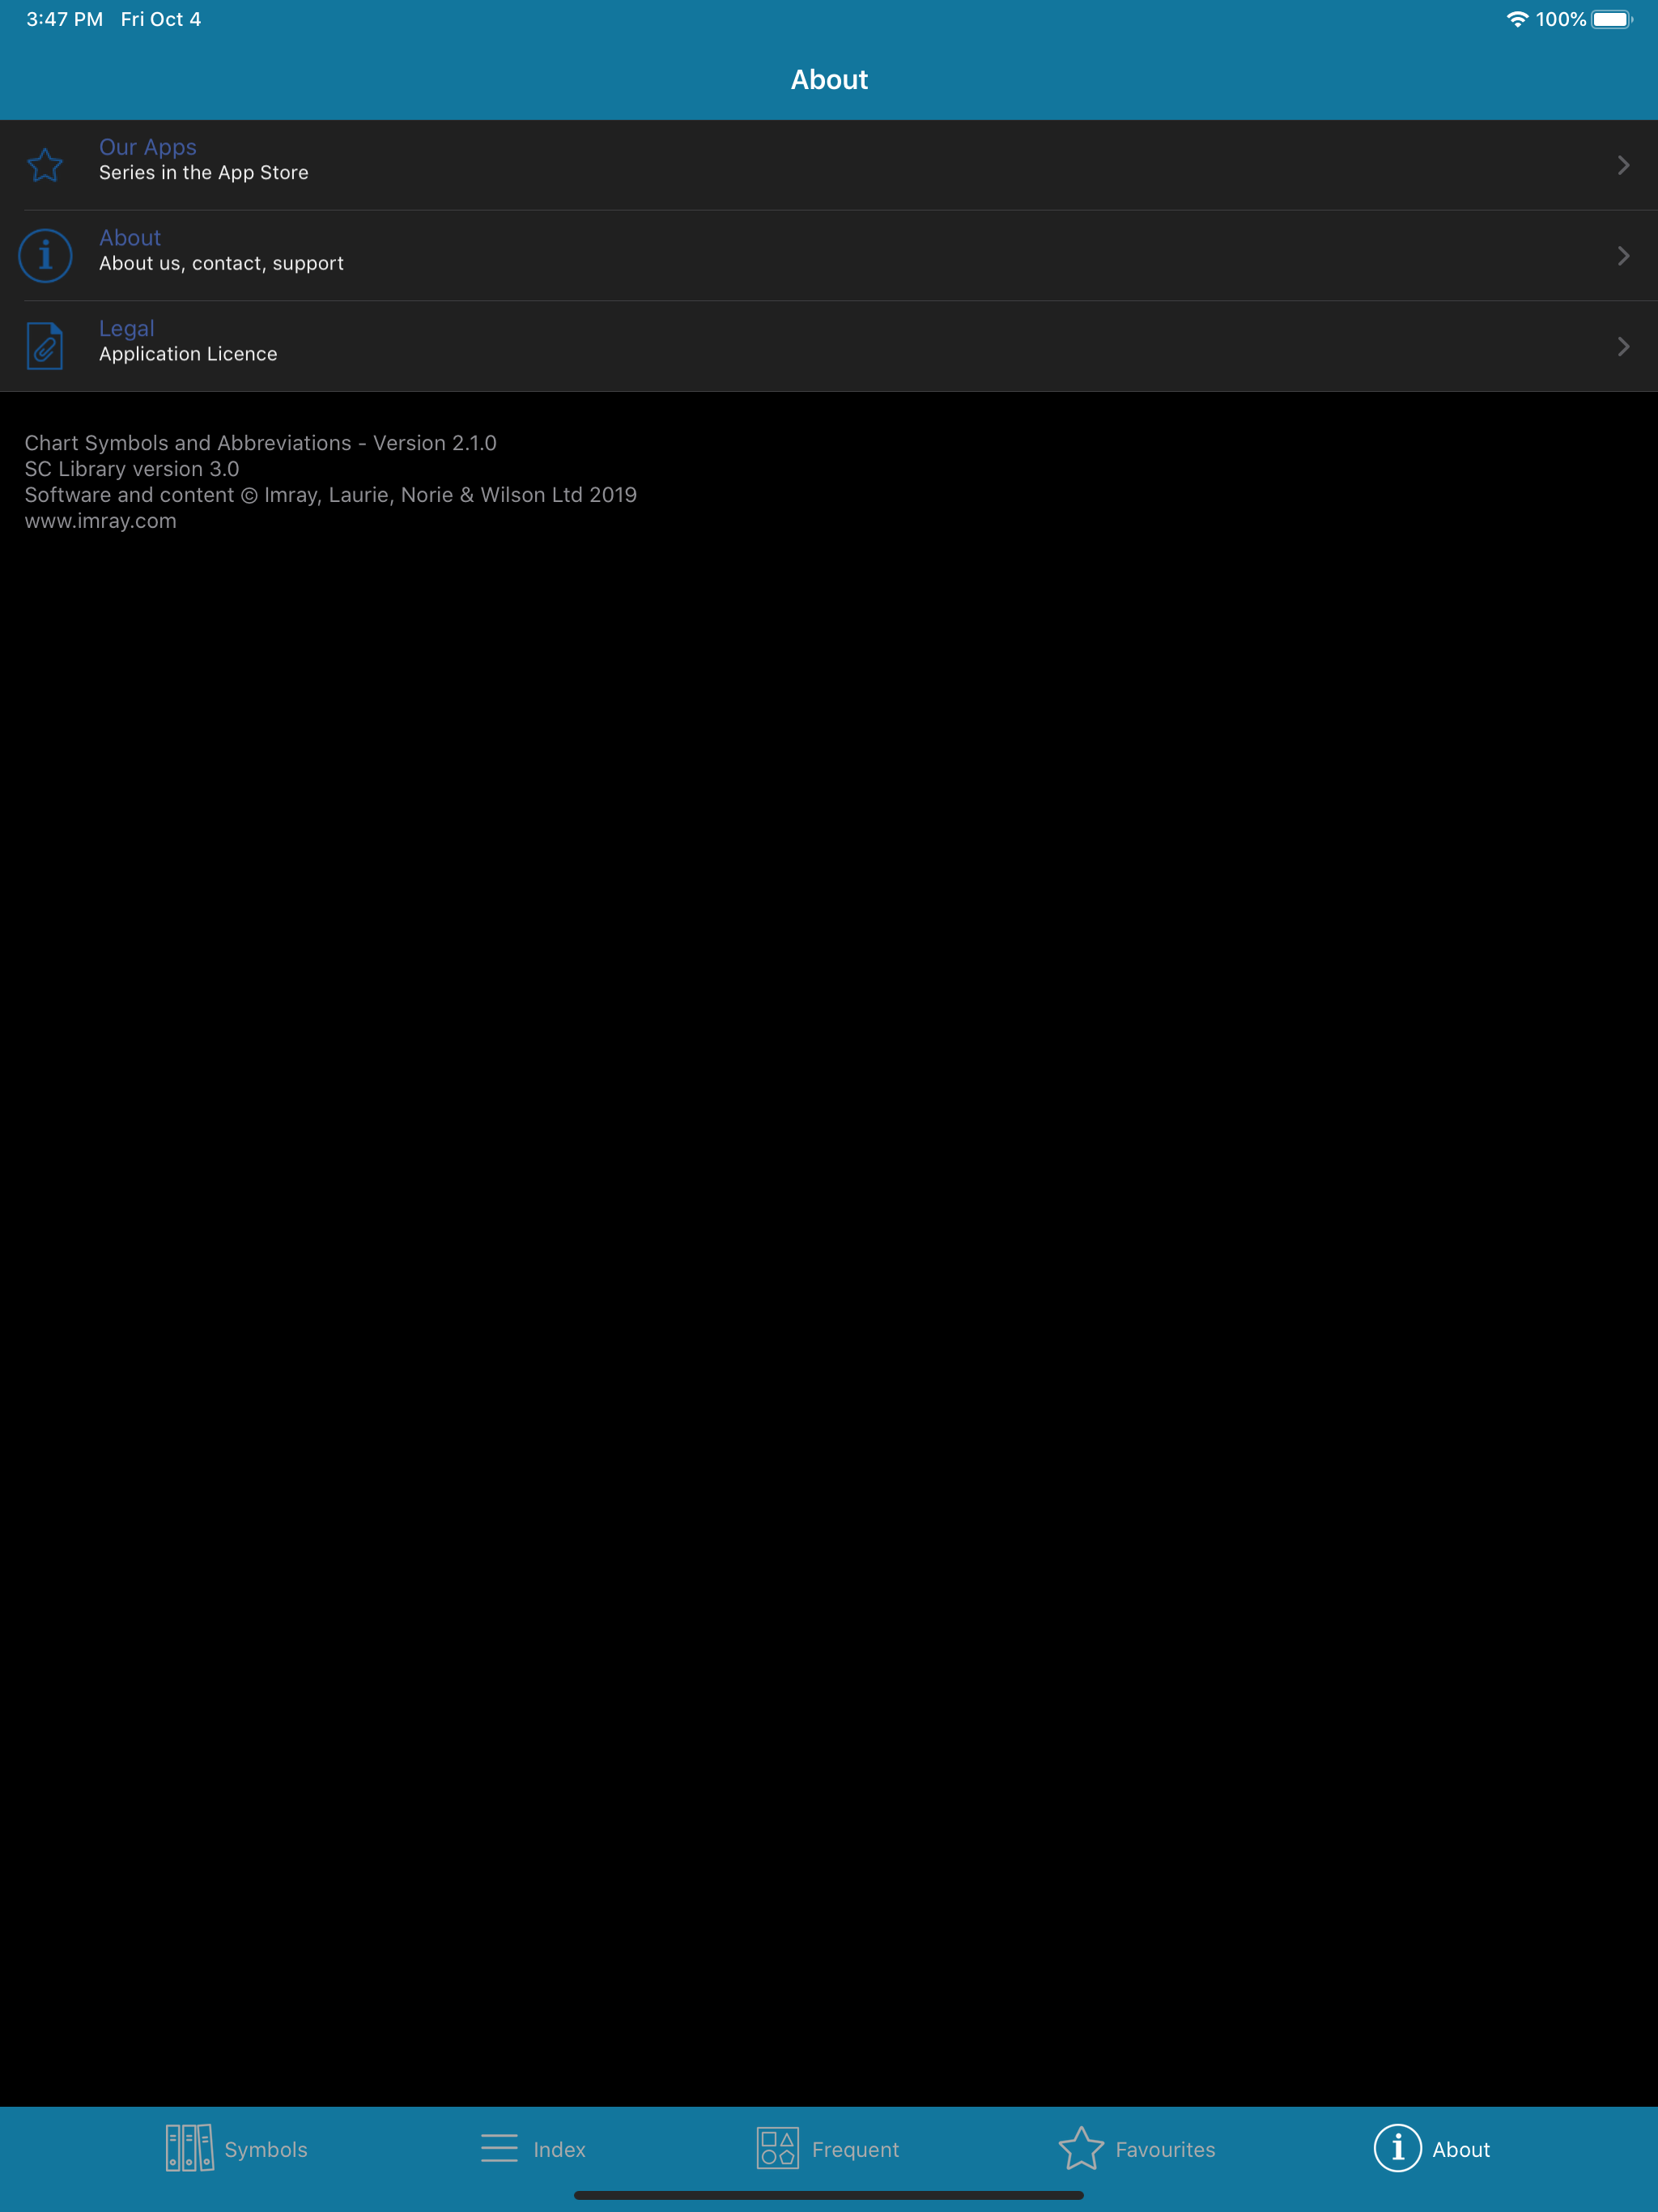Switch to the Index tab label
This screenshot has height=2212, width=1658.
point(559,2150)
